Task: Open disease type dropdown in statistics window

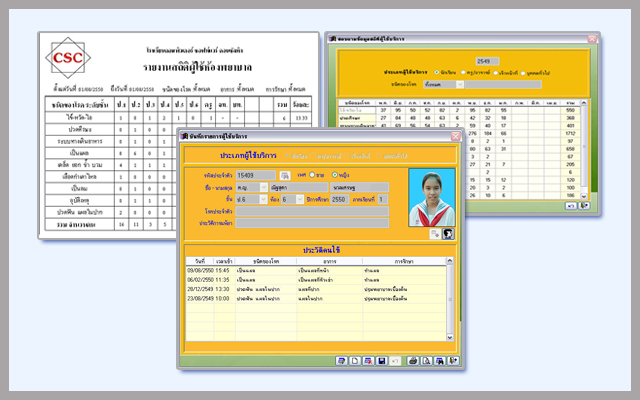Action: pos(460,84)
